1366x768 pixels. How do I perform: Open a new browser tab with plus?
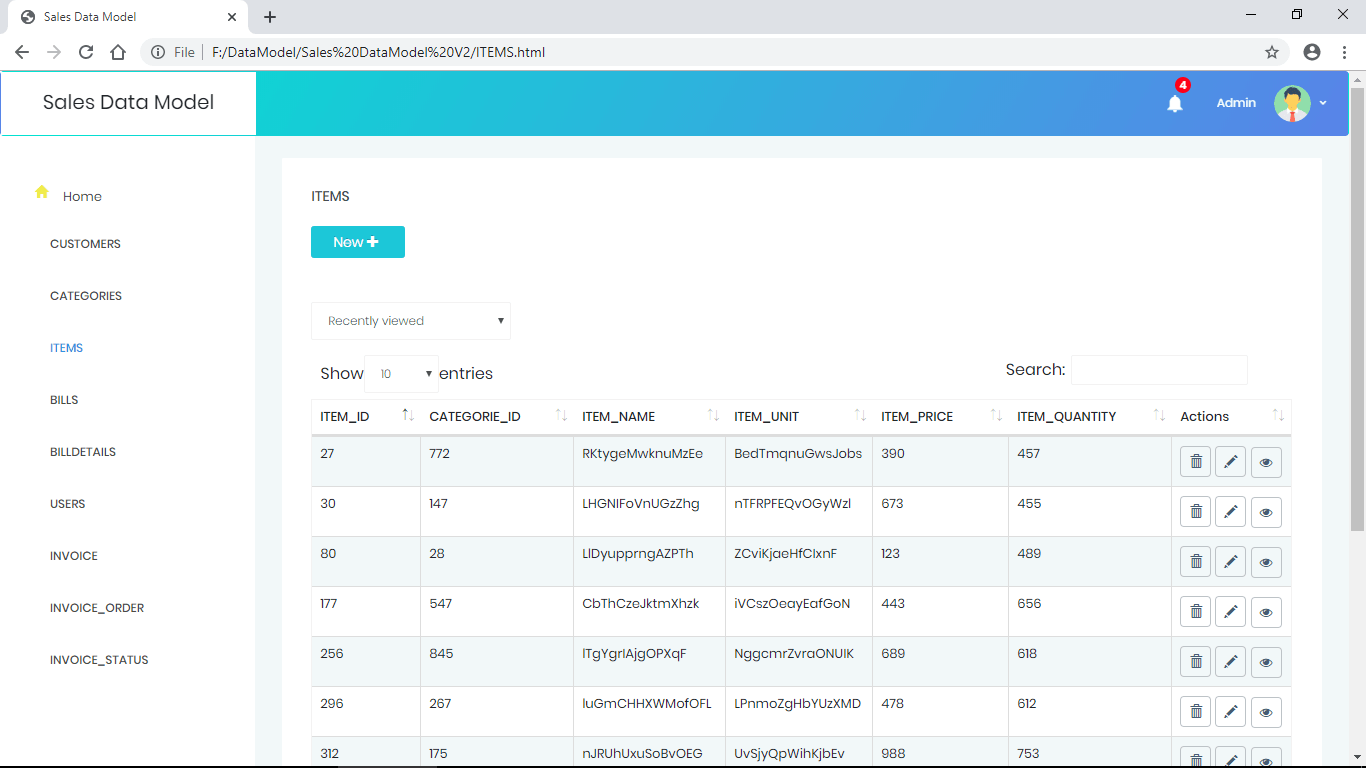click(x=270, y=17)
